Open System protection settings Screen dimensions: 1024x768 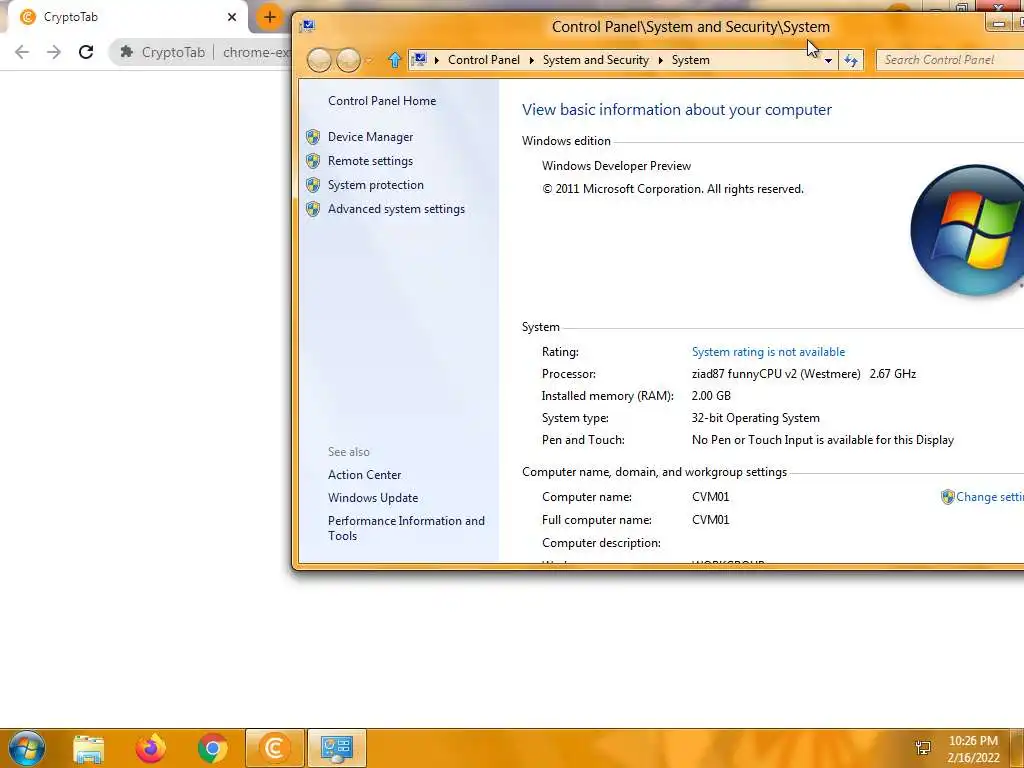(x=376, y=185)
